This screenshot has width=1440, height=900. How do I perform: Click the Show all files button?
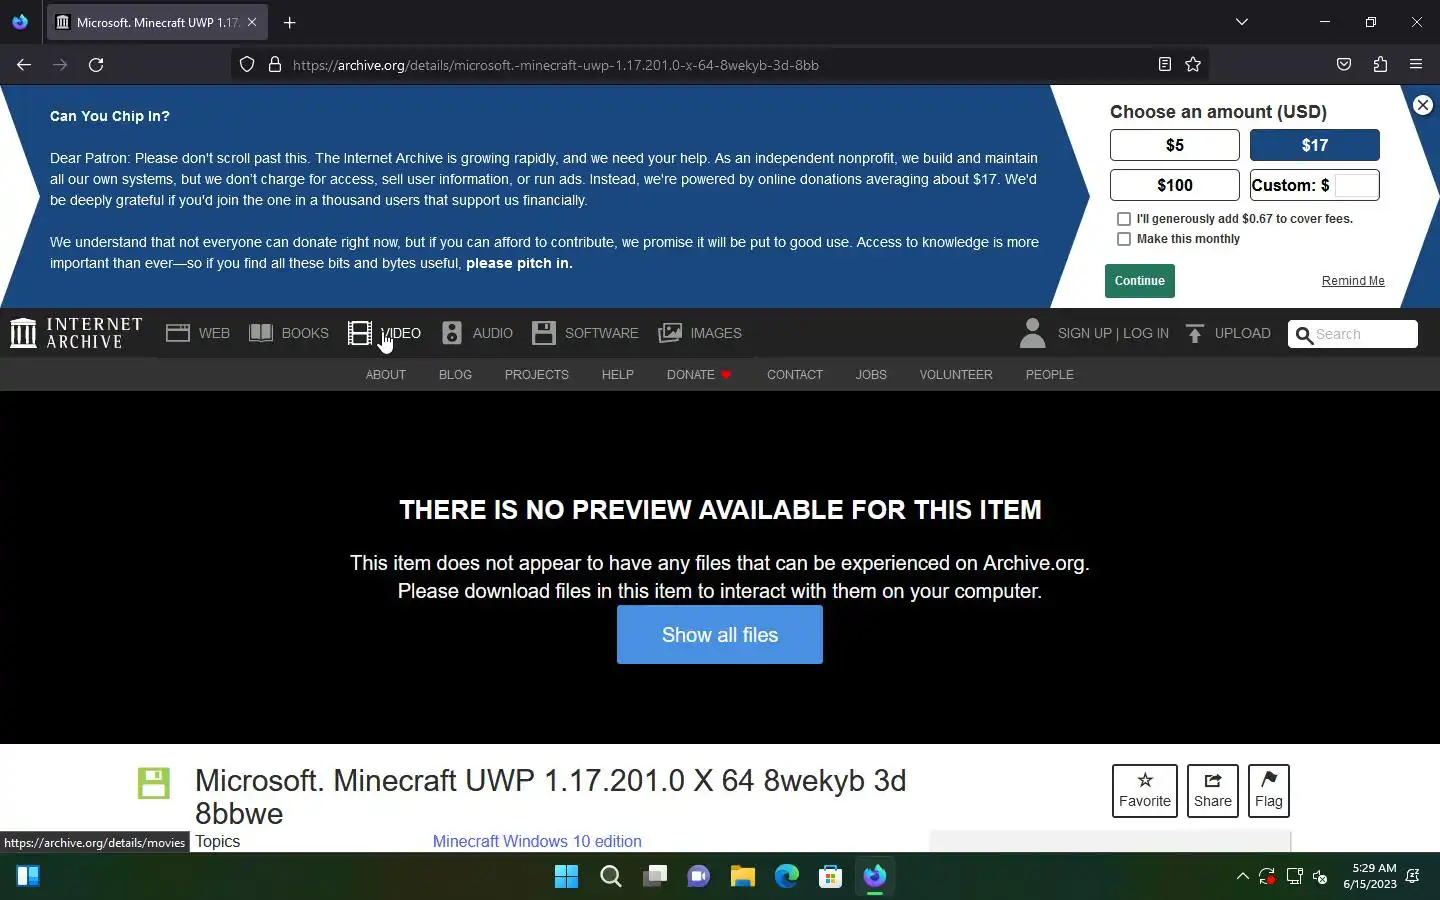[720, 635]
